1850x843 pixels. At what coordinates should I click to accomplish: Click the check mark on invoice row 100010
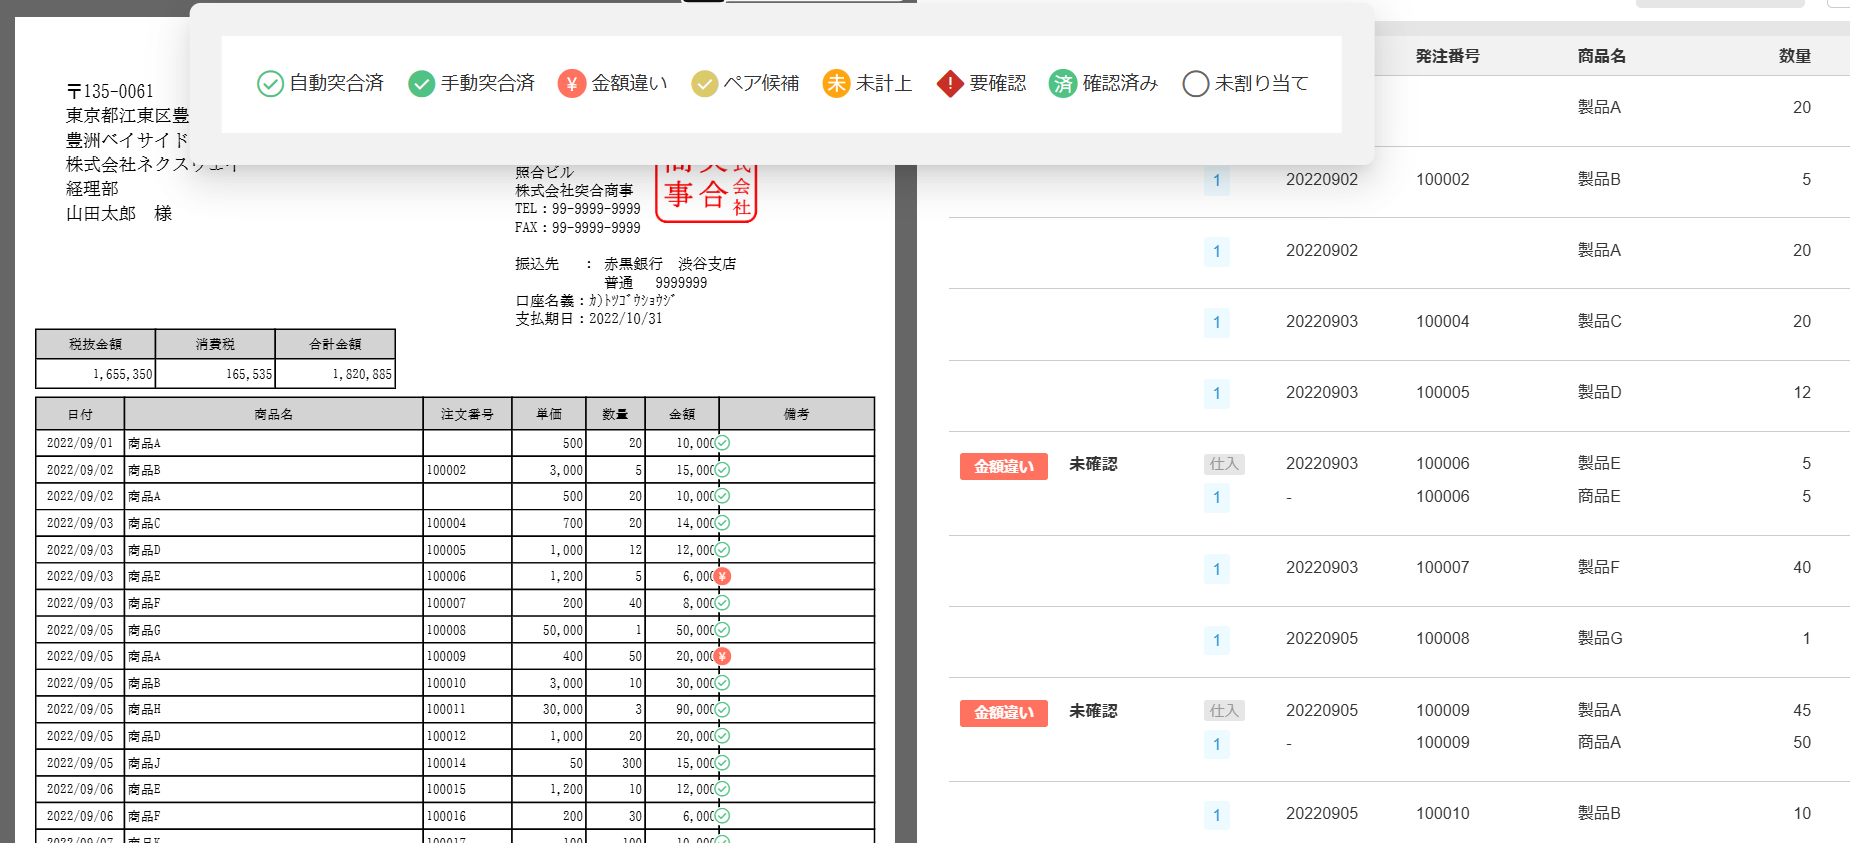[722, 683]
